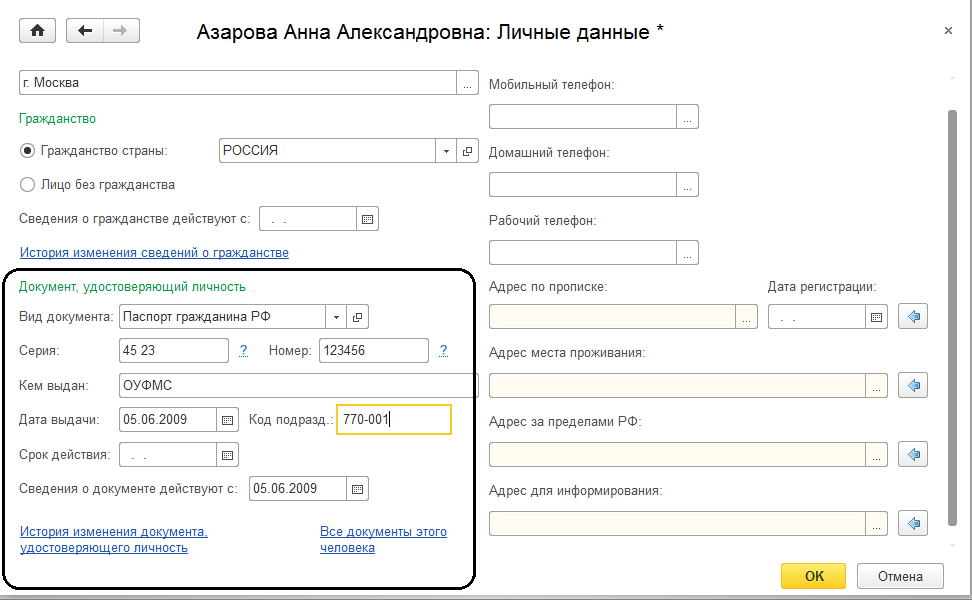Image resolution: width=972 pixels, height=600 pixels.
Task: Click the Кем выдан input field
Action: [296, 386]
